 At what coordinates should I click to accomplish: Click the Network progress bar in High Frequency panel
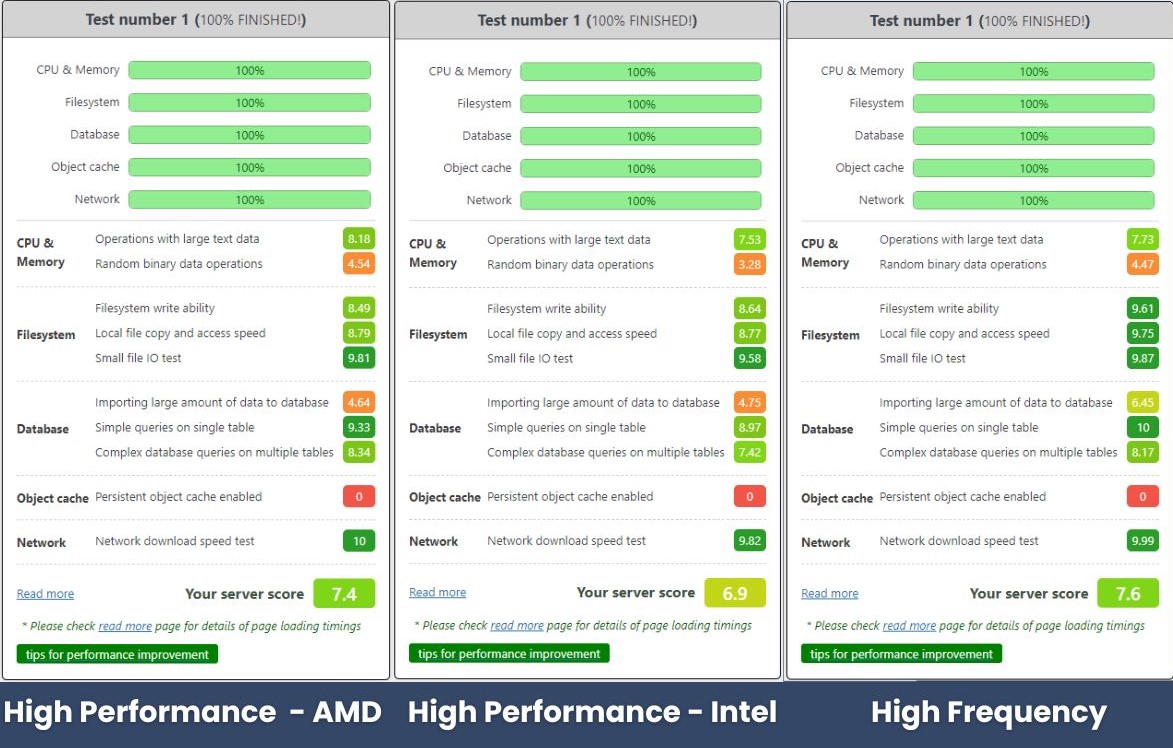(x=1033, y=199)
